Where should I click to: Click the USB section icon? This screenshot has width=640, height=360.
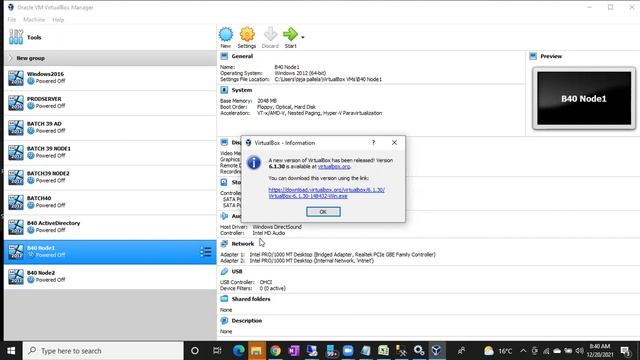[224, 271]
